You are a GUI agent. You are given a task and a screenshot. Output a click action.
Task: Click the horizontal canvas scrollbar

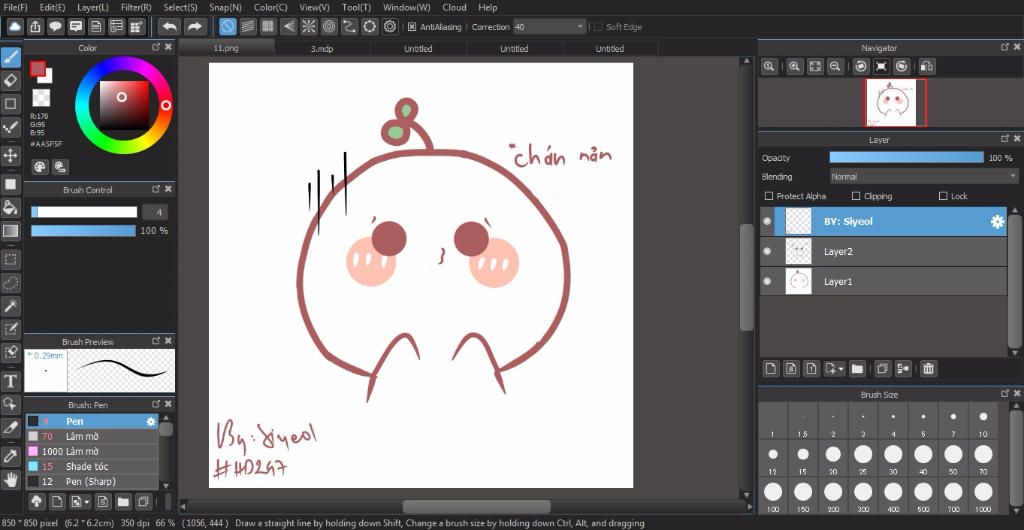click(x=476, y=507)
